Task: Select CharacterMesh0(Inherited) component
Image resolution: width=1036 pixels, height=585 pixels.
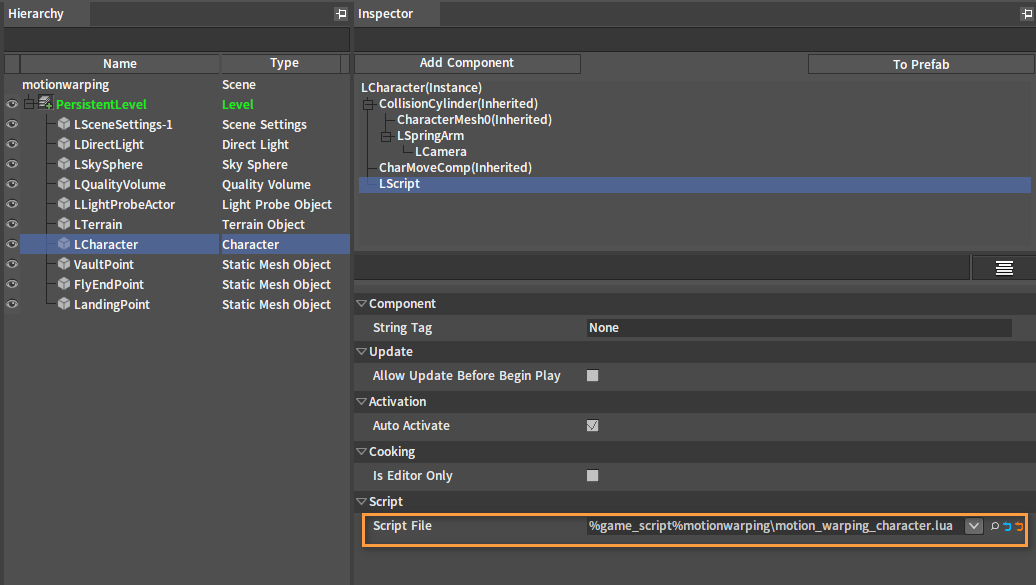Action: click(x=474, y=120)
